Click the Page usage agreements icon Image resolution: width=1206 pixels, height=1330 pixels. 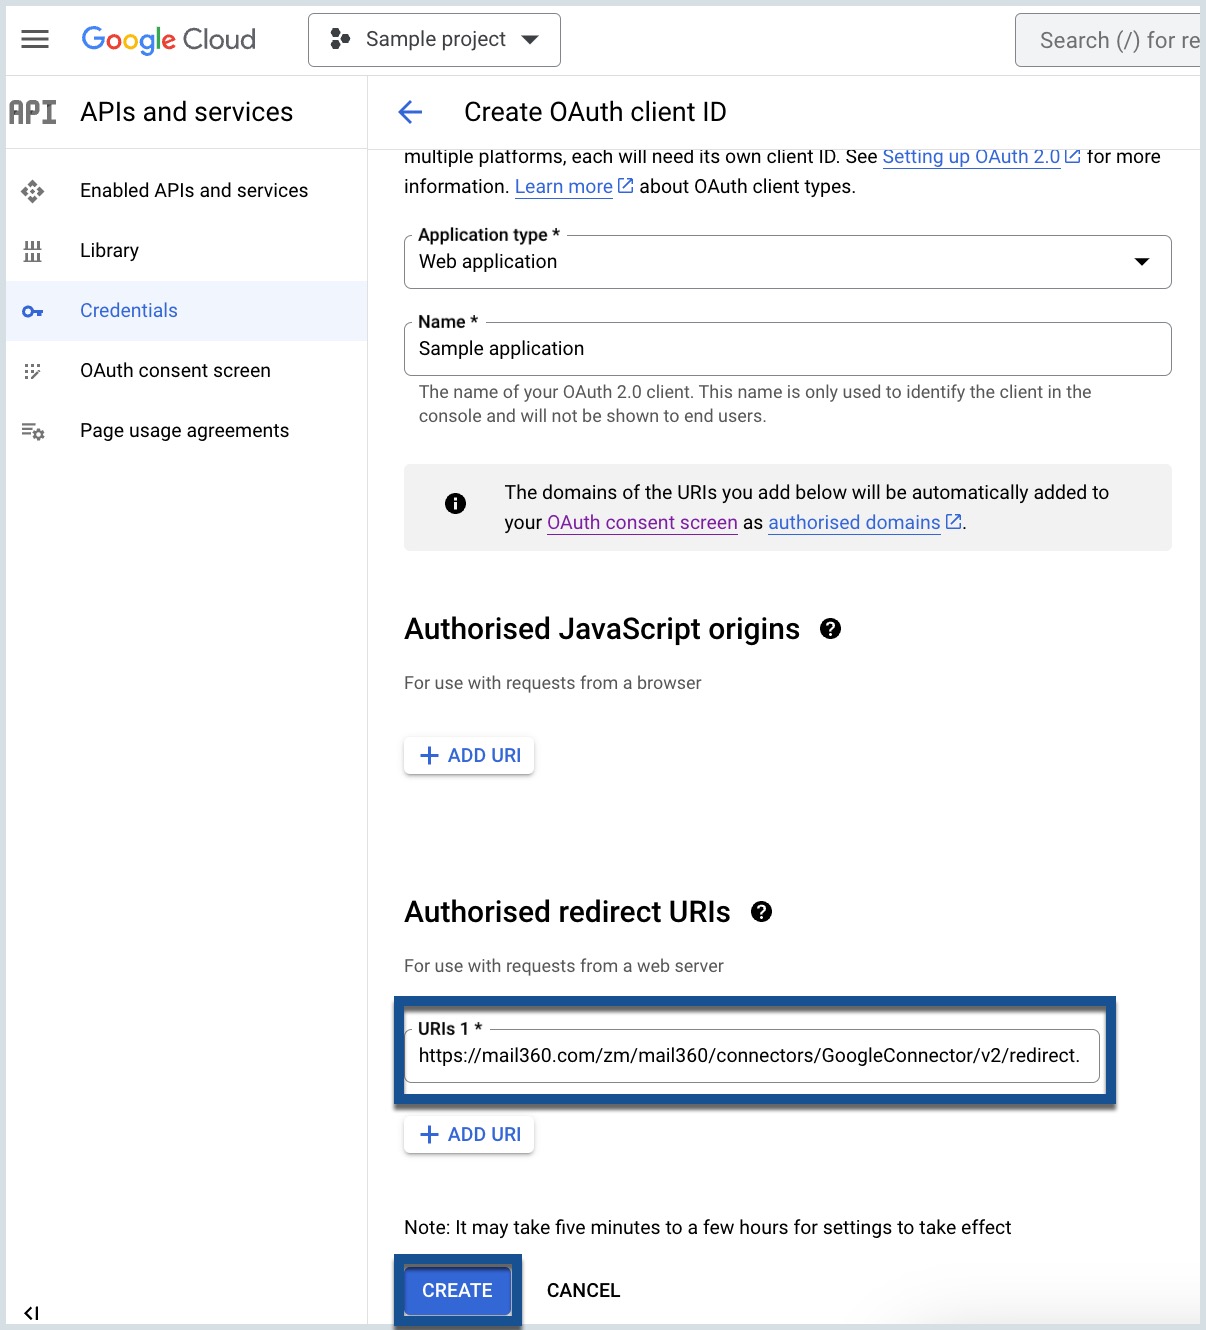click(x=33, y=430)
